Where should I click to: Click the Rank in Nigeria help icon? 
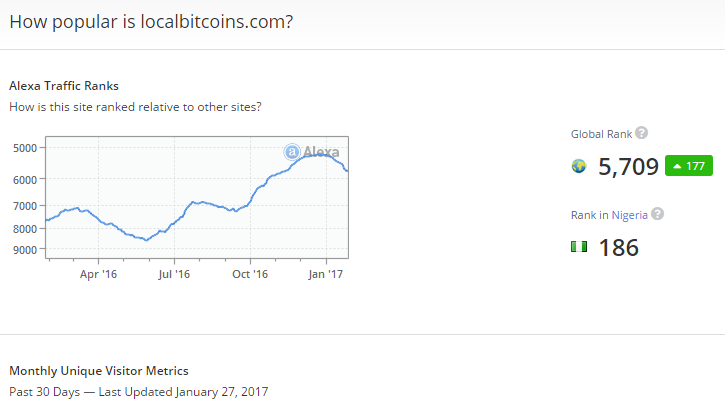pos(657,214)
